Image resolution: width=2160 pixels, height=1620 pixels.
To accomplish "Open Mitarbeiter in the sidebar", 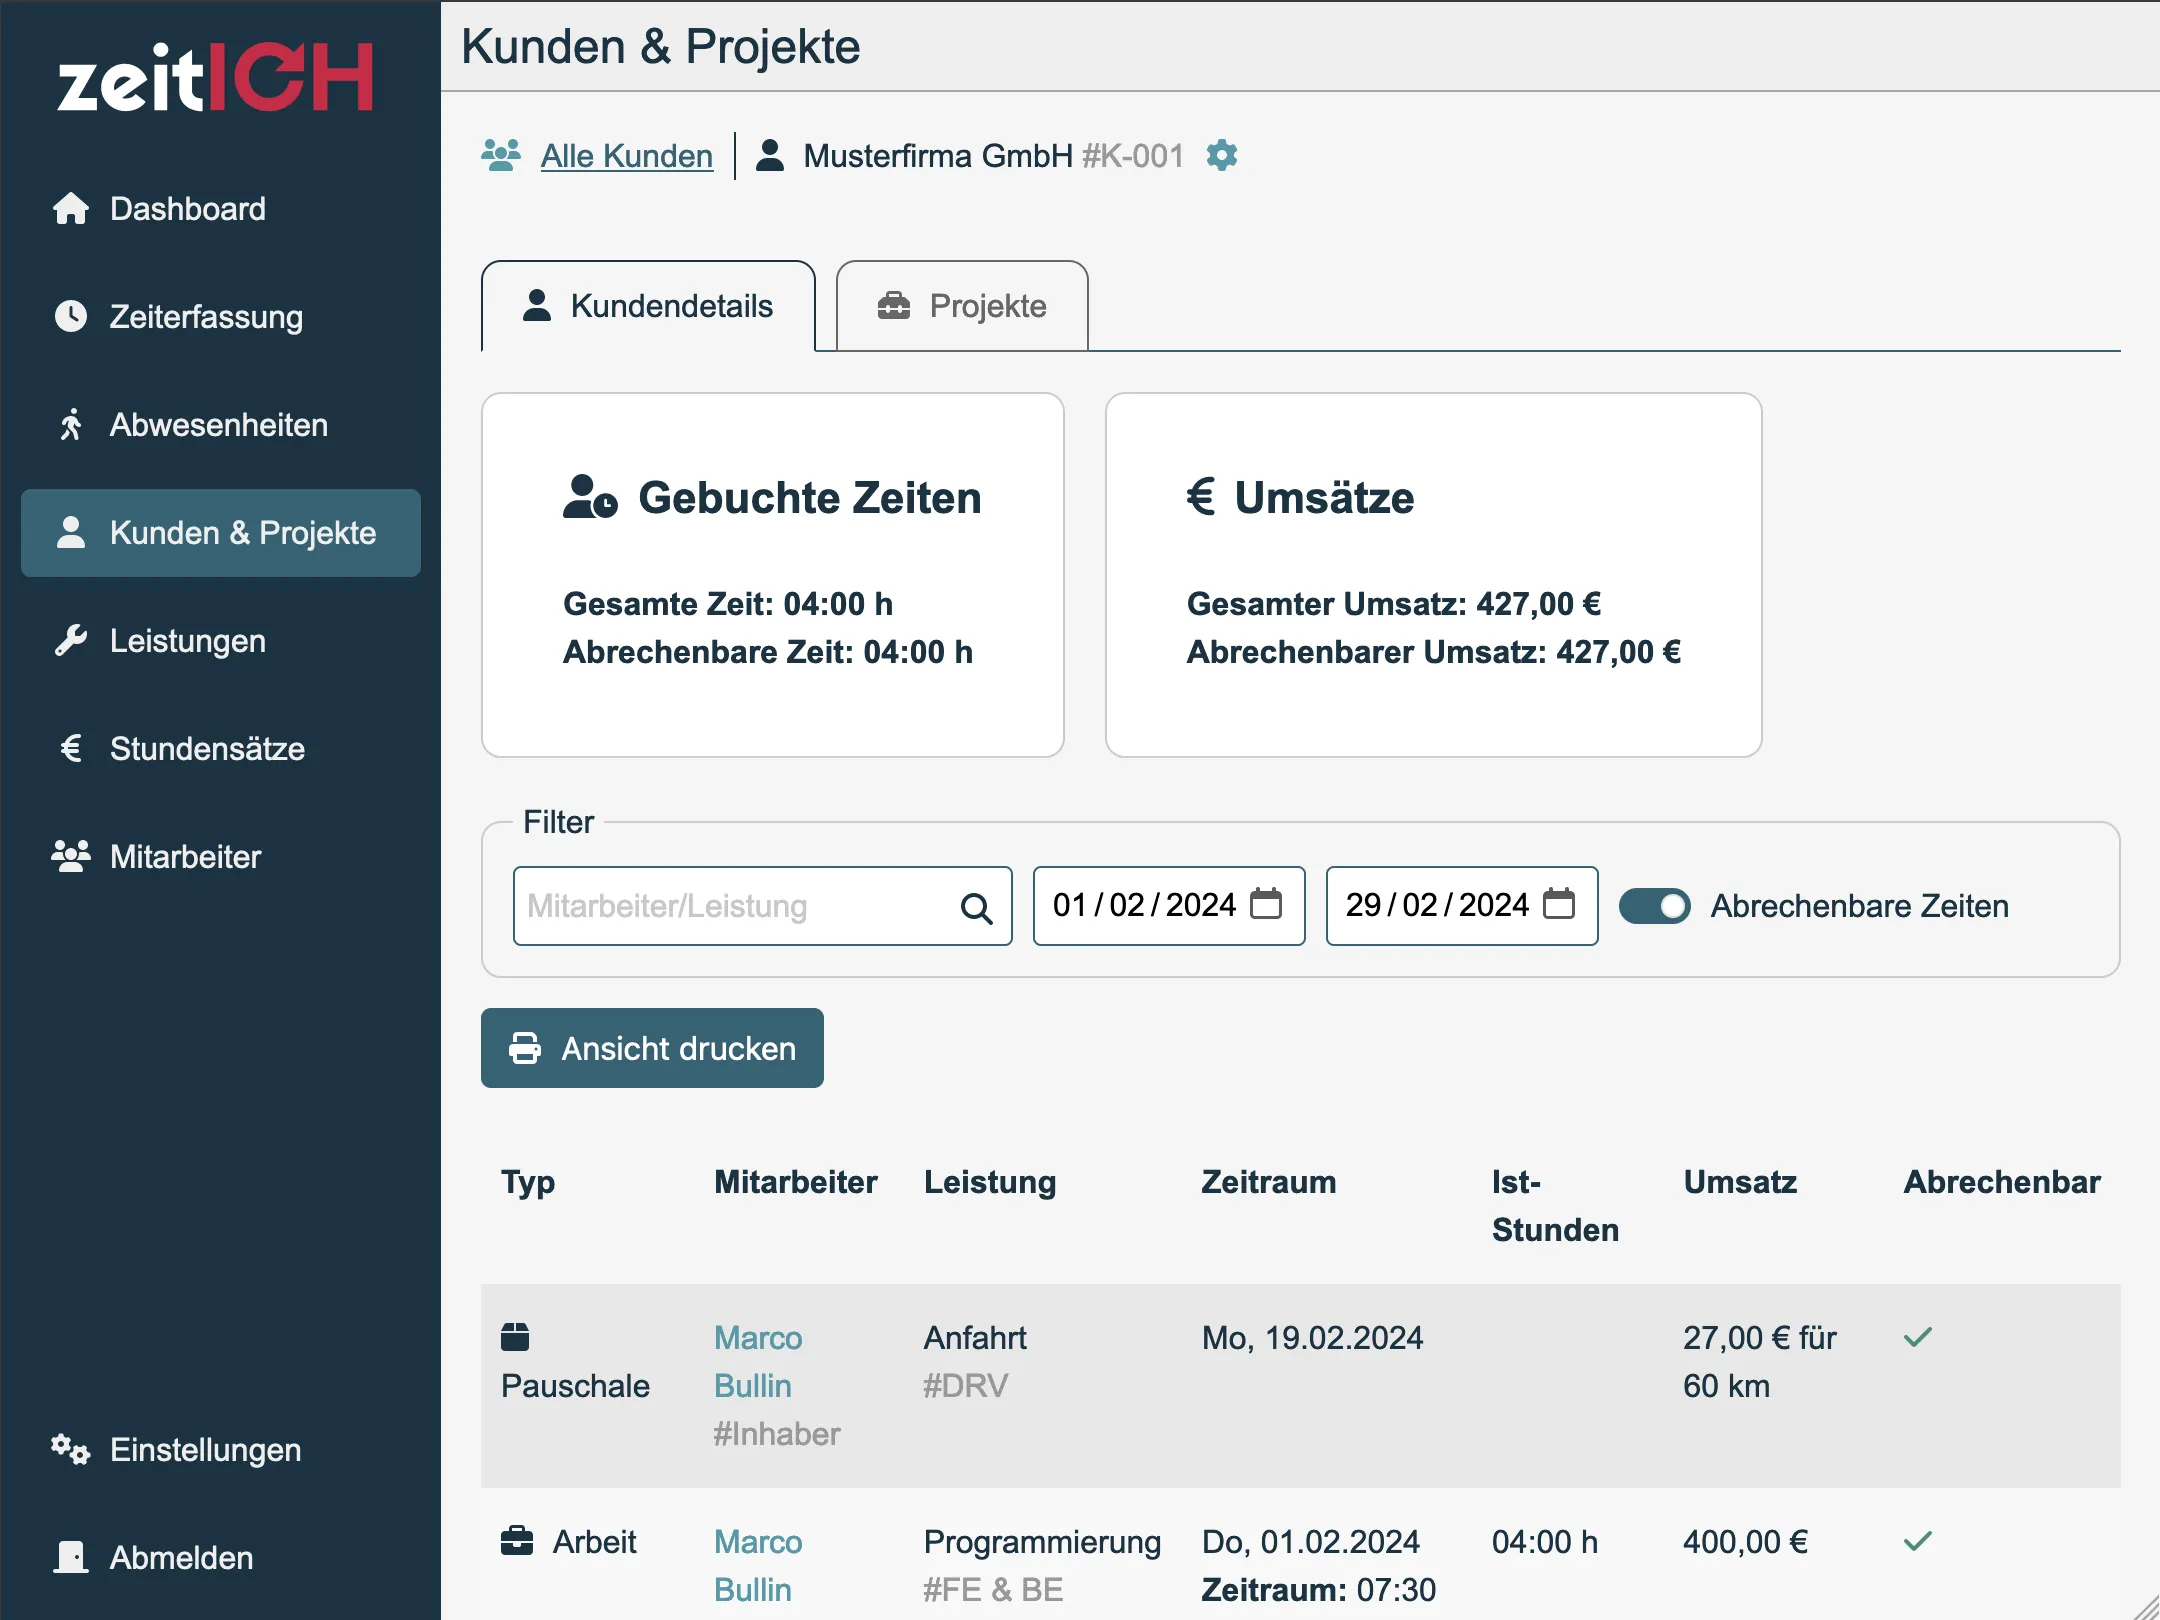I will point(220,857).
